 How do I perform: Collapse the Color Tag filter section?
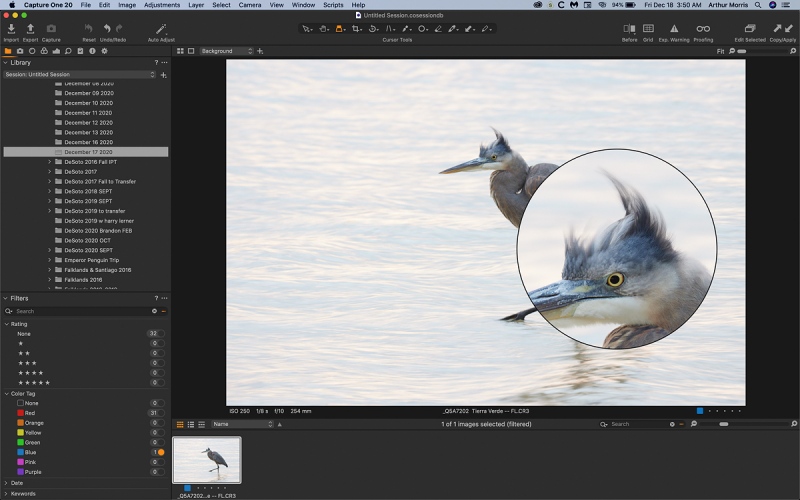[x=7, y=394]
